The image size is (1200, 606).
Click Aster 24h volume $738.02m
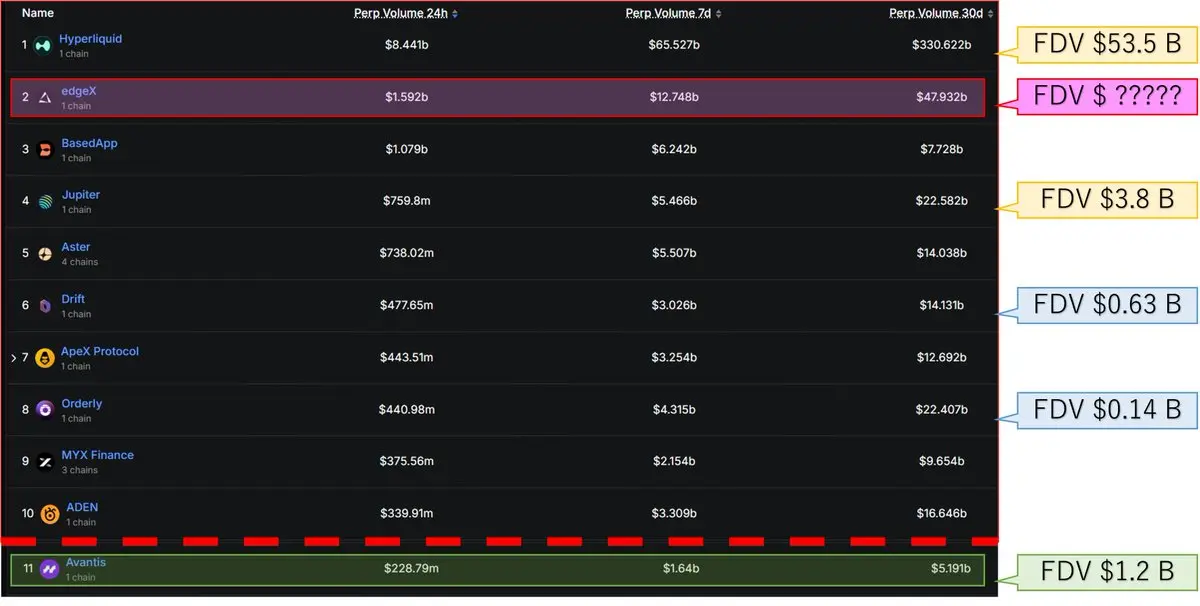click(406, 254)
